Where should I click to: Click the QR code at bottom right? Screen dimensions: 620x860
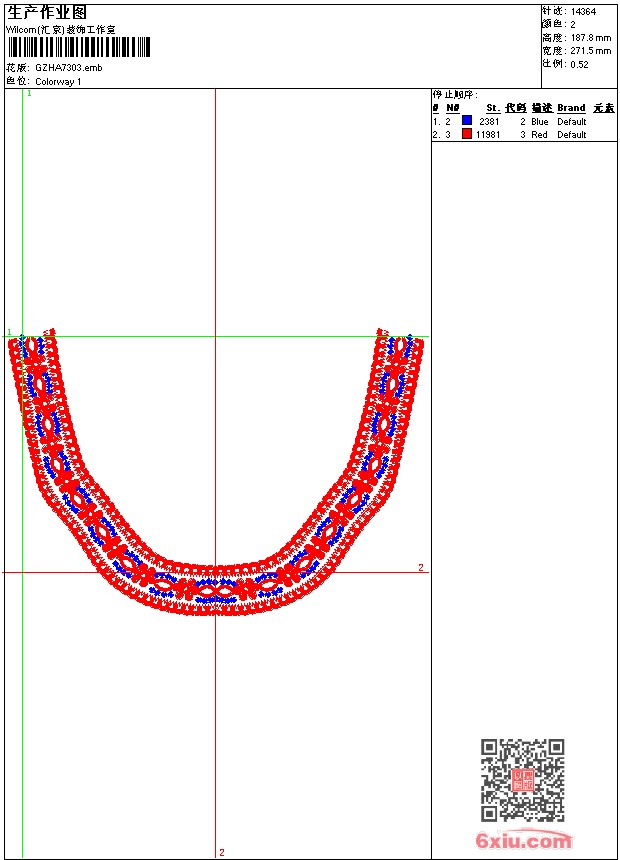click(x=522, y=780)
